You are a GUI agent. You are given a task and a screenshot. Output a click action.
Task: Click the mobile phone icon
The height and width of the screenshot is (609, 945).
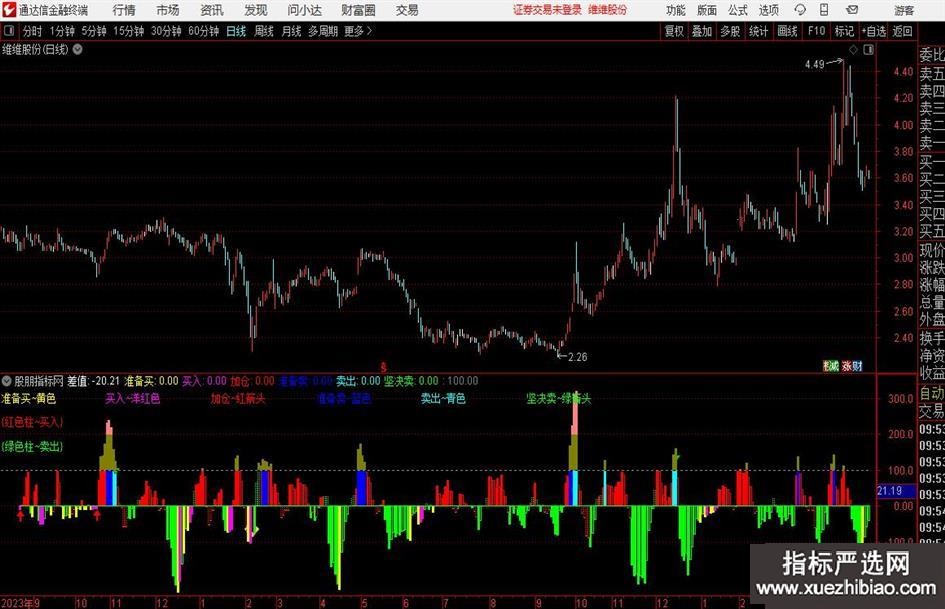(824, 10)
